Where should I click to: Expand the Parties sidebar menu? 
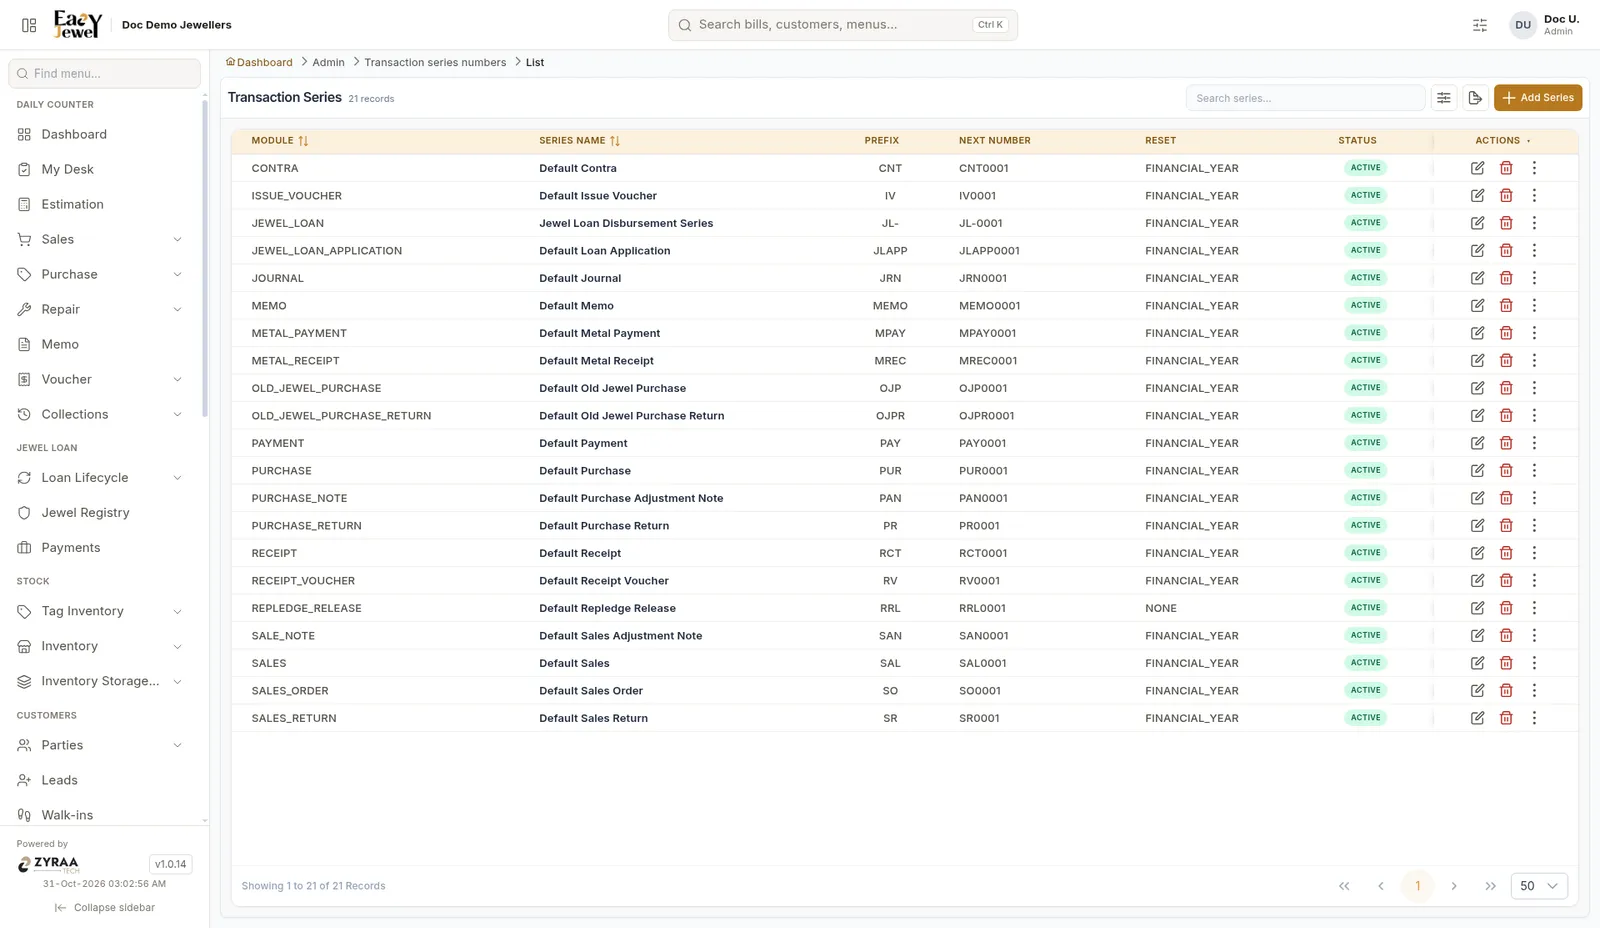[x=104, y=745]
